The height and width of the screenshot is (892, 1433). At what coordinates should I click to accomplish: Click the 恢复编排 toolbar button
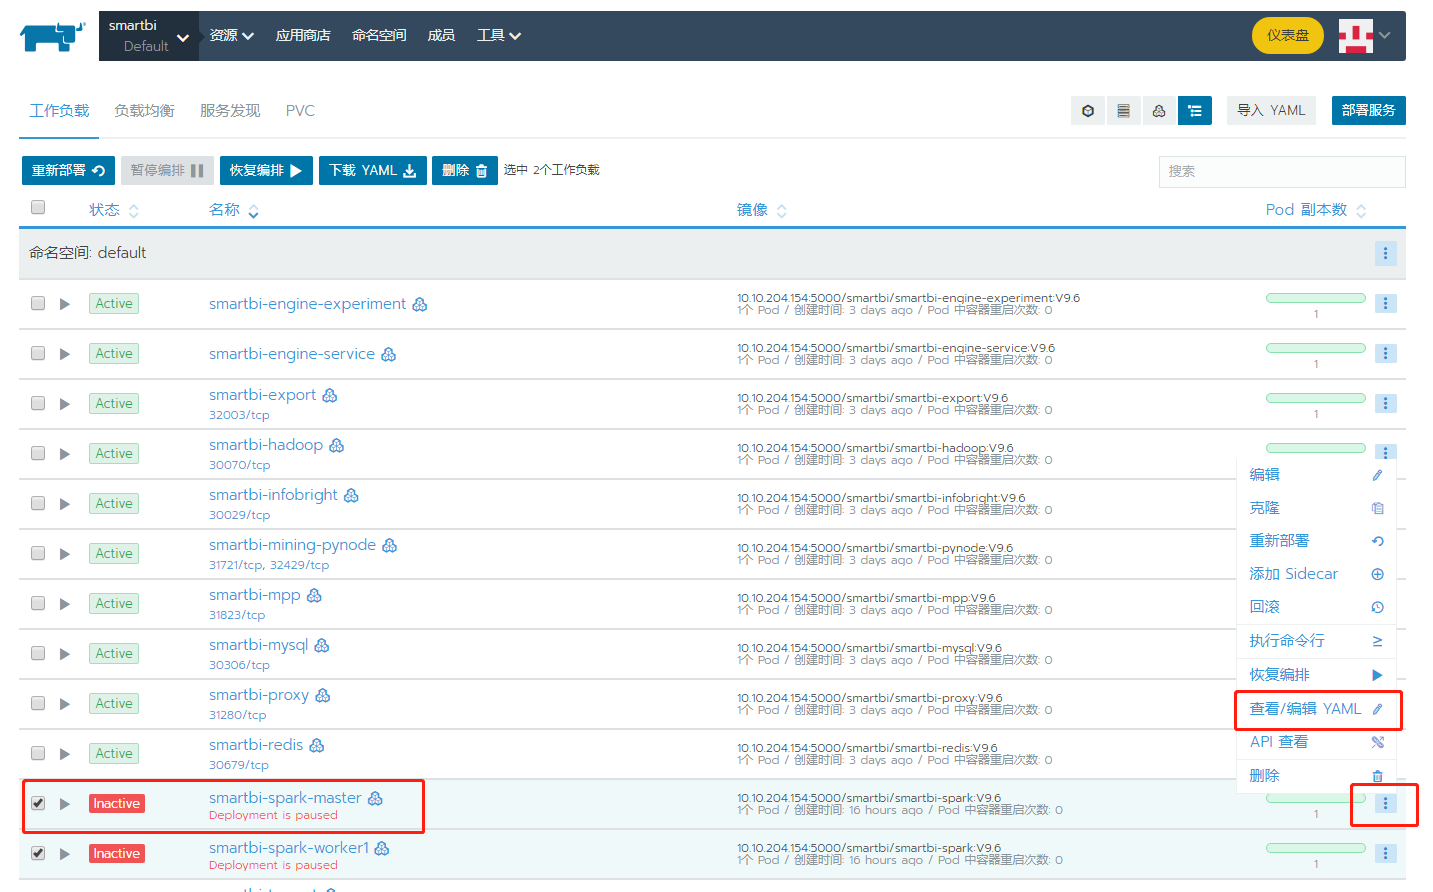[x=266, y=171]
